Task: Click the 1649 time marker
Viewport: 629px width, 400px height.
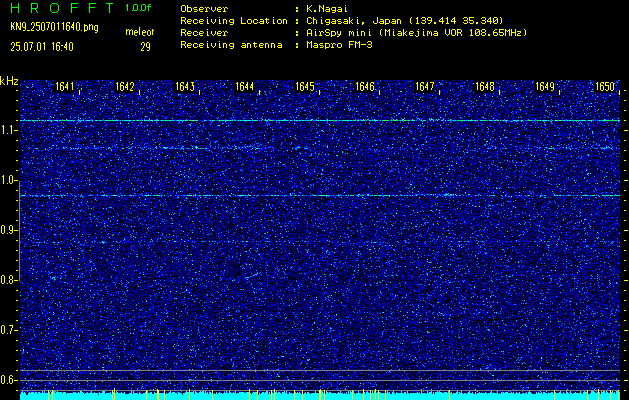Action: [x=545, y=87]
